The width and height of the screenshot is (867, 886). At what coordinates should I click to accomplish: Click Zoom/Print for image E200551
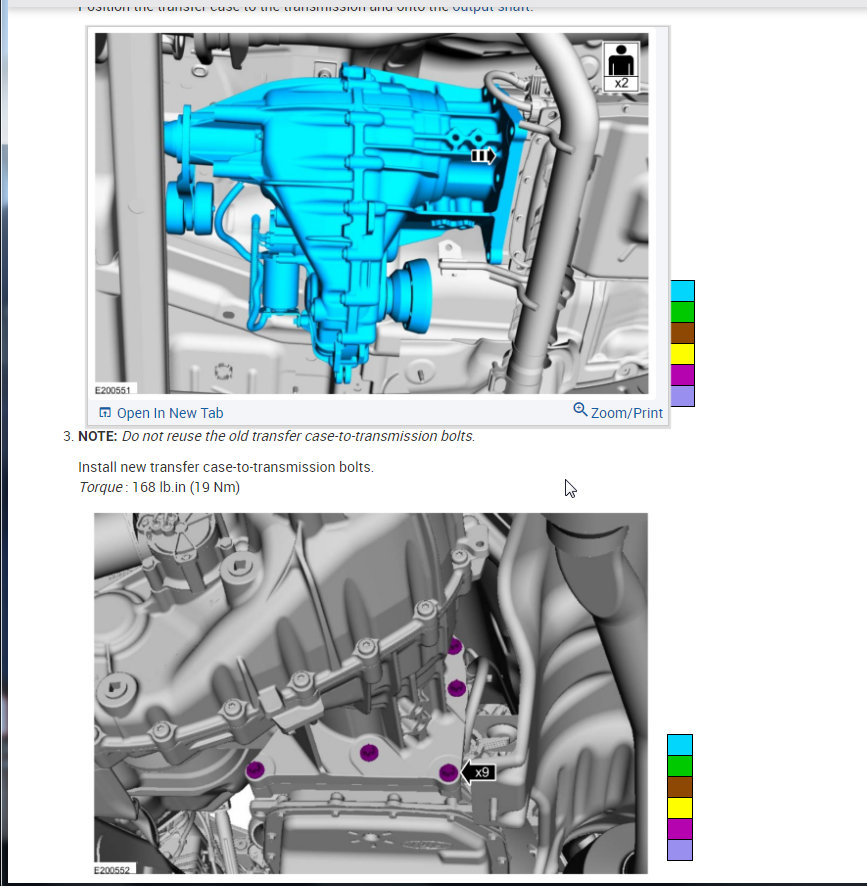coord(626,413)
